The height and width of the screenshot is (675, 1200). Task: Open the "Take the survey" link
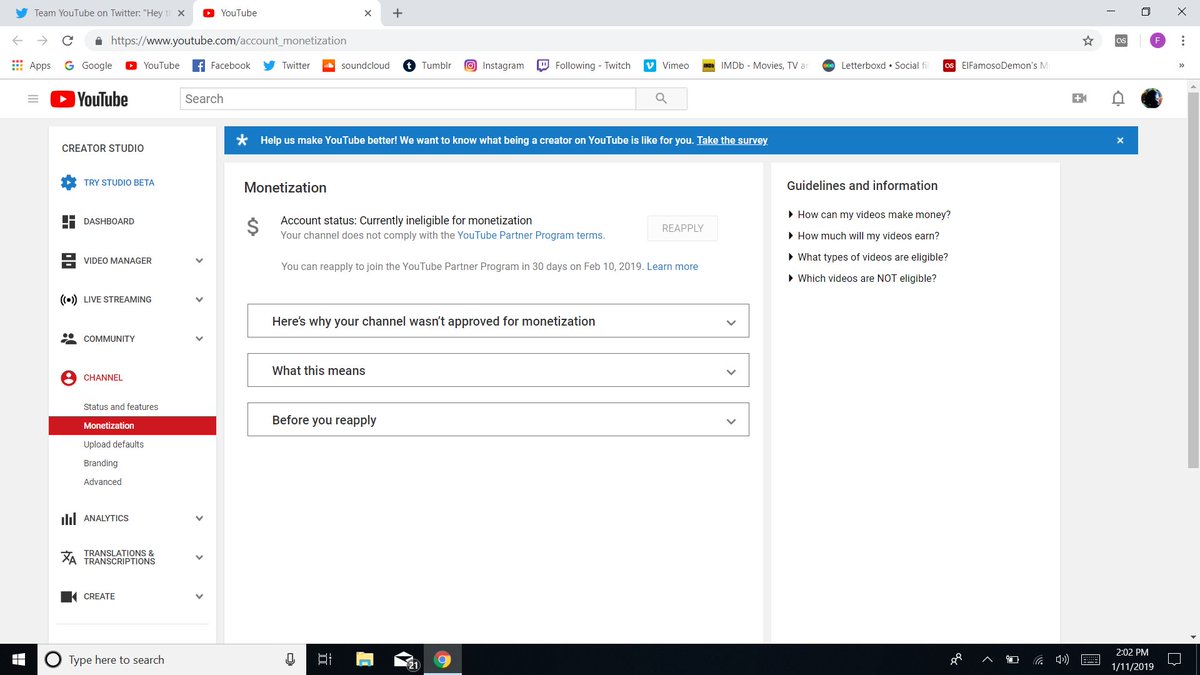(x=732, y=140)
